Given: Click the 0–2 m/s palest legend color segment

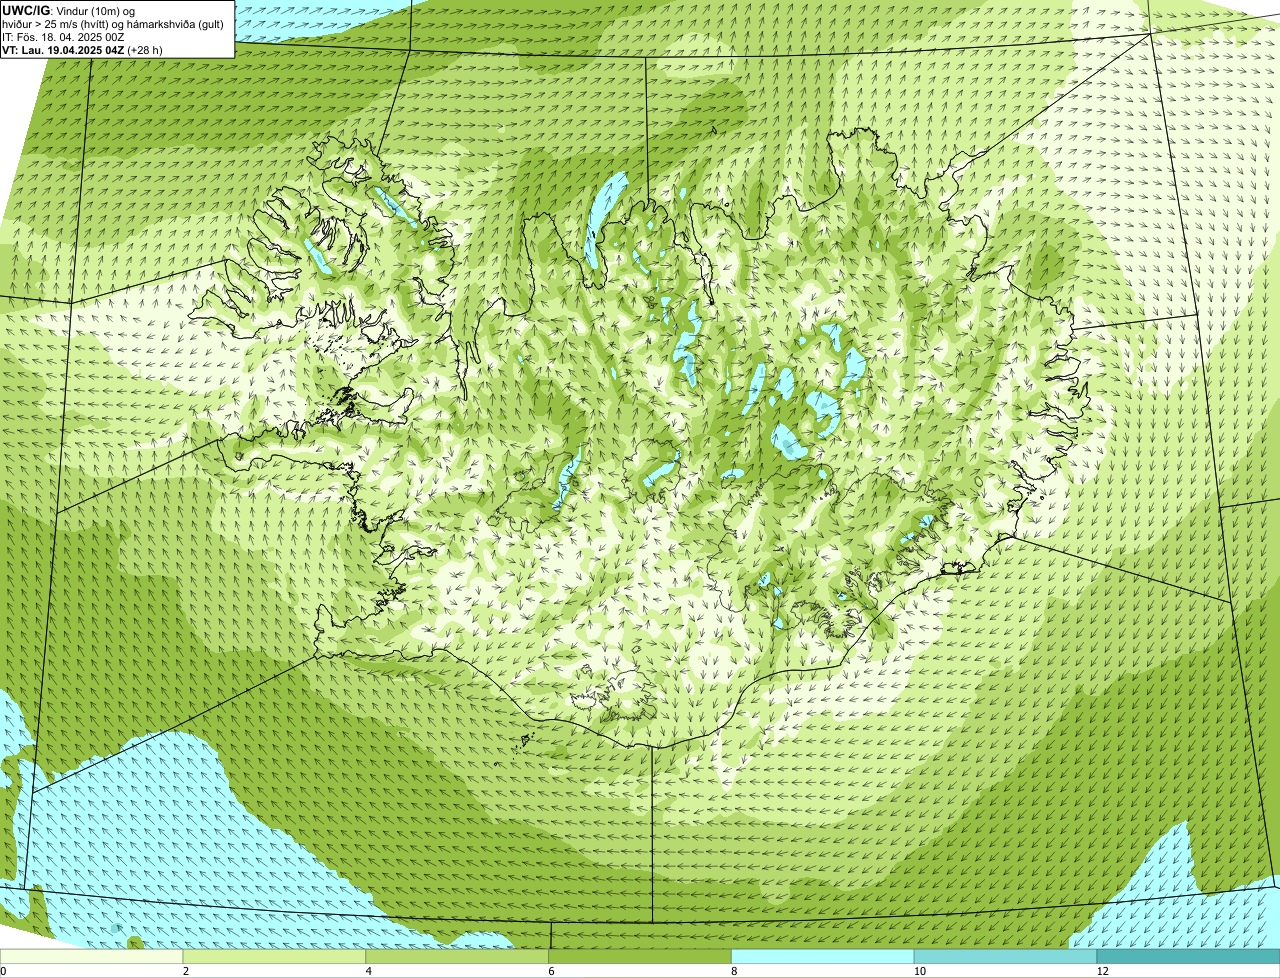Looking at the screenshot, I should pos(92,956).
